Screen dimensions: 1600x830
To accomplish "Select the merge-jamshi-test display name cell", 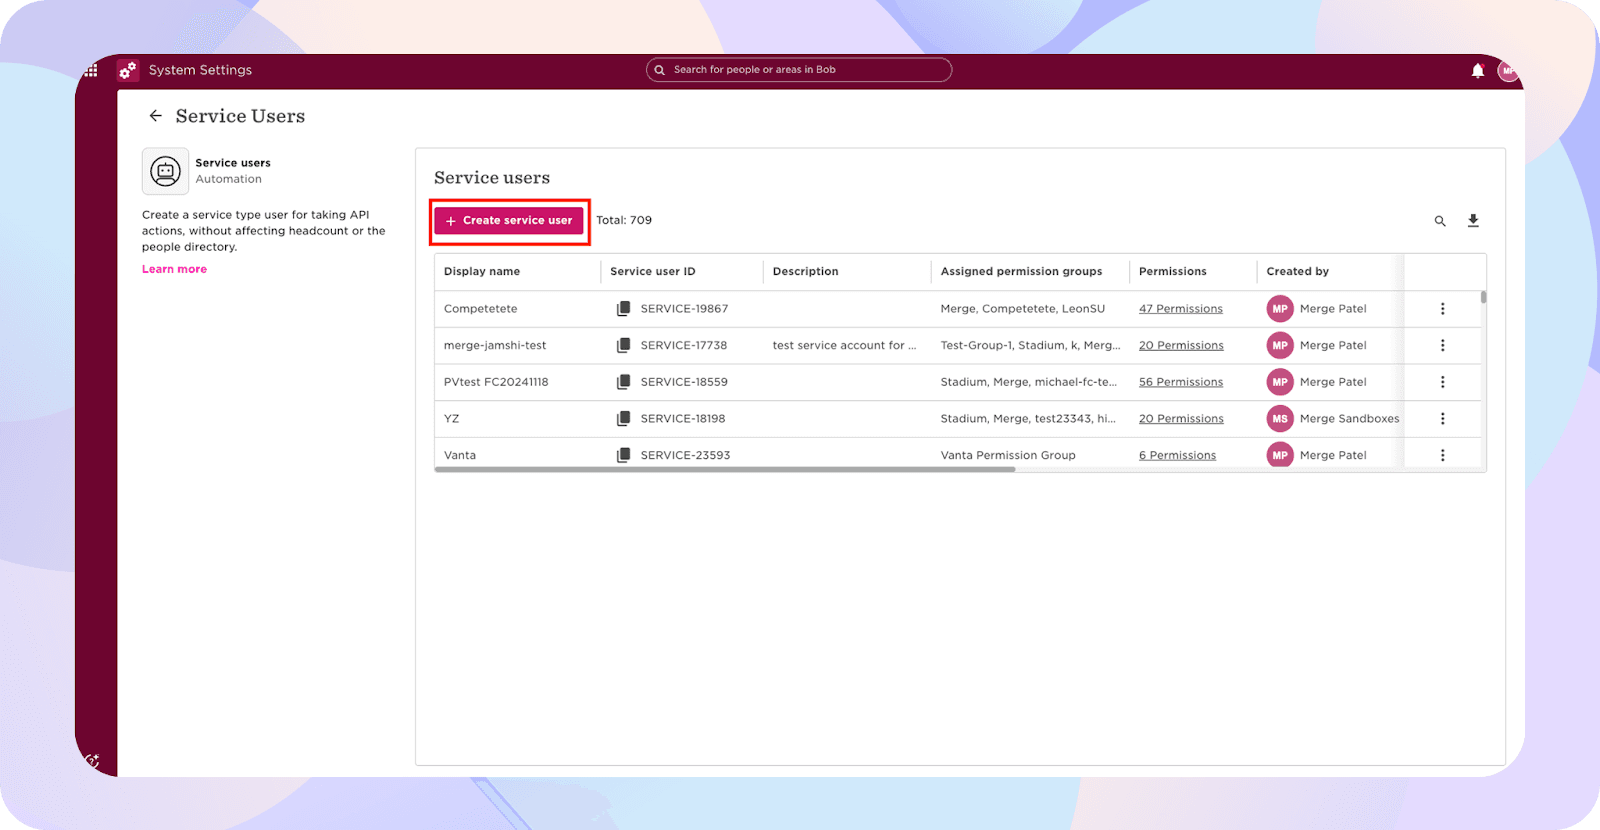I will [495, 345].
